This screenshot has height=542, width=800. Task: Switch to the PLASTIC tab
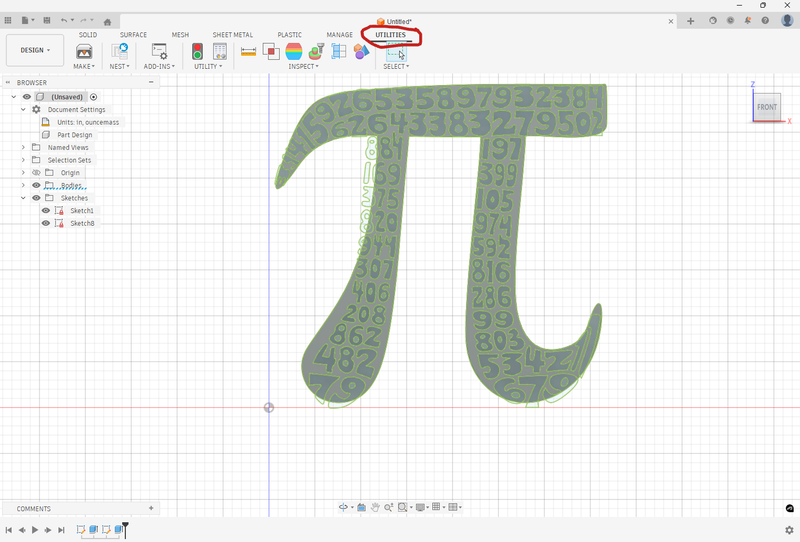pos(289,35)
